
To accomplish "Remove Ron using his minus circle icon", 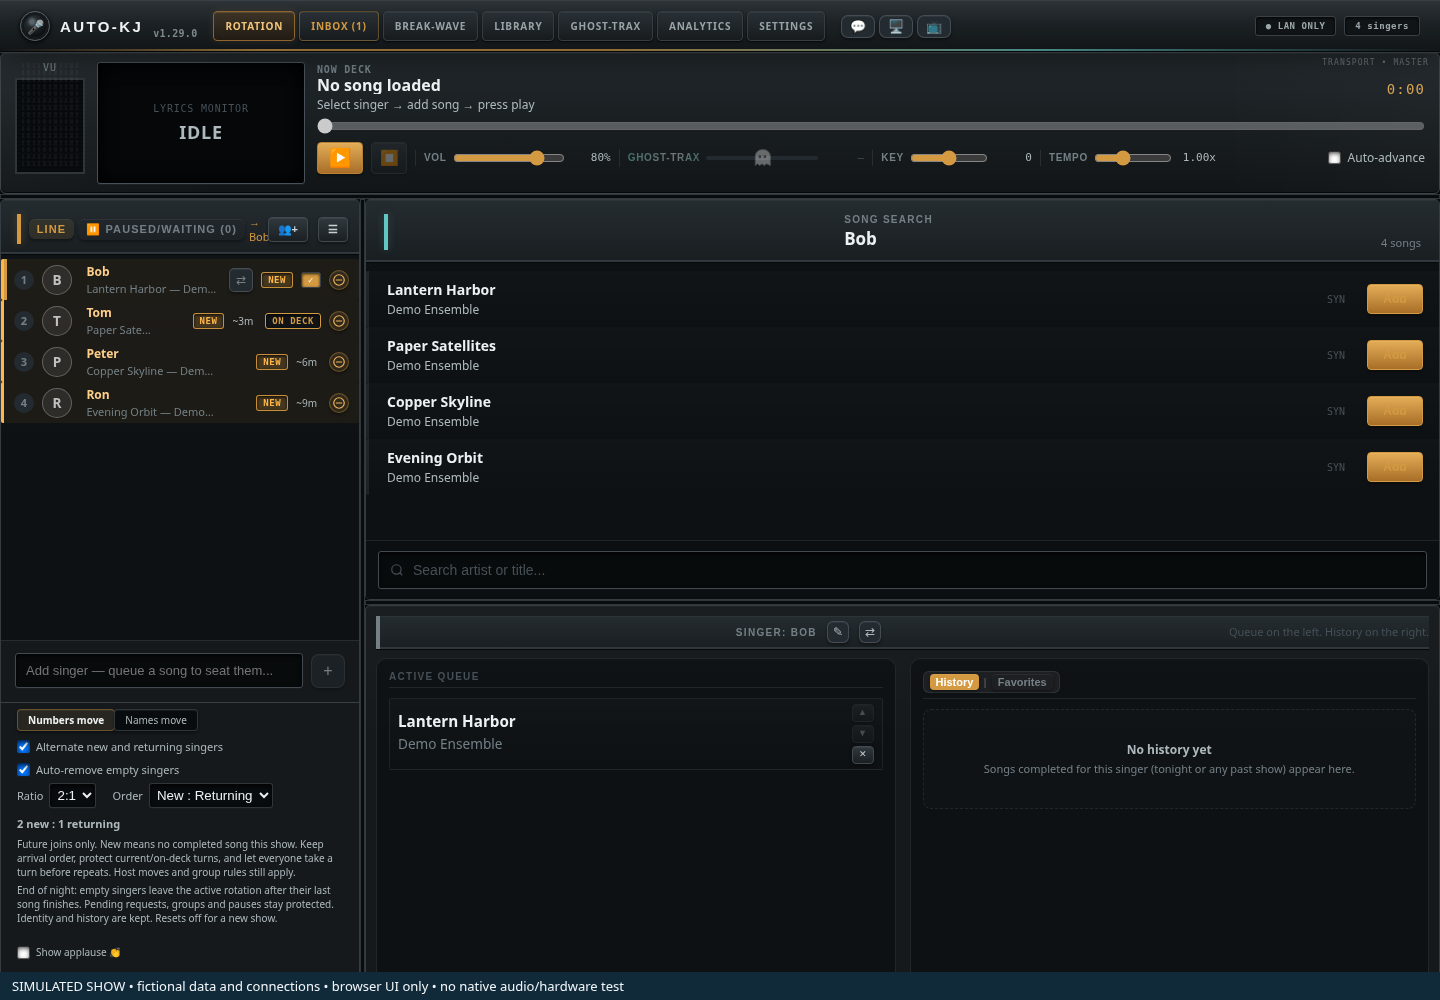I will click(339, 403).
